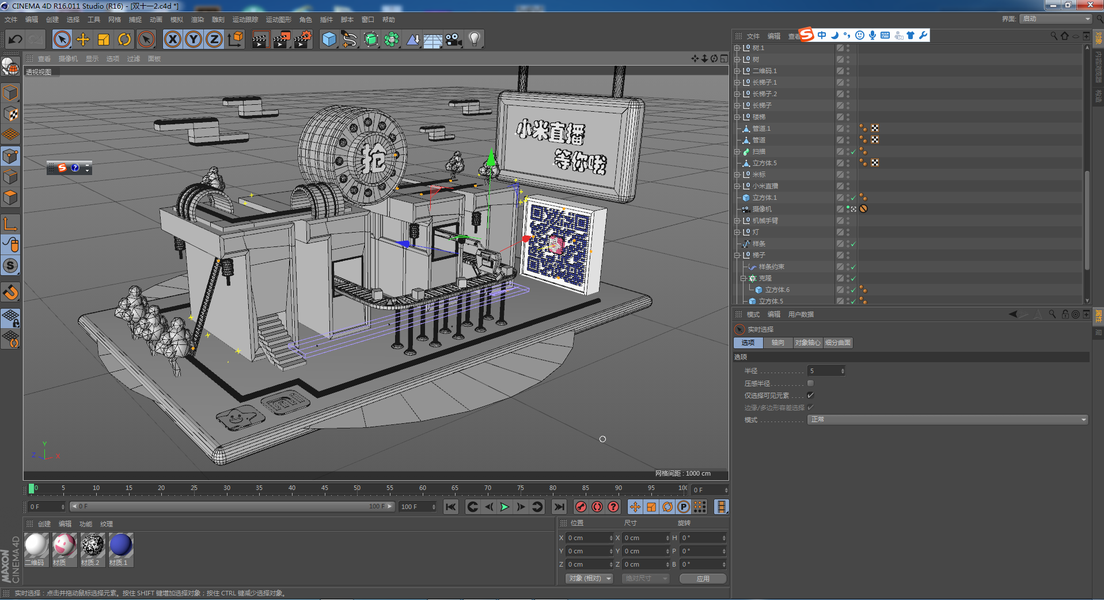The height and width of the screenshot is (600, 1104).
Task: Enable the 压感半径 checkbox
Action: [810, 383]
